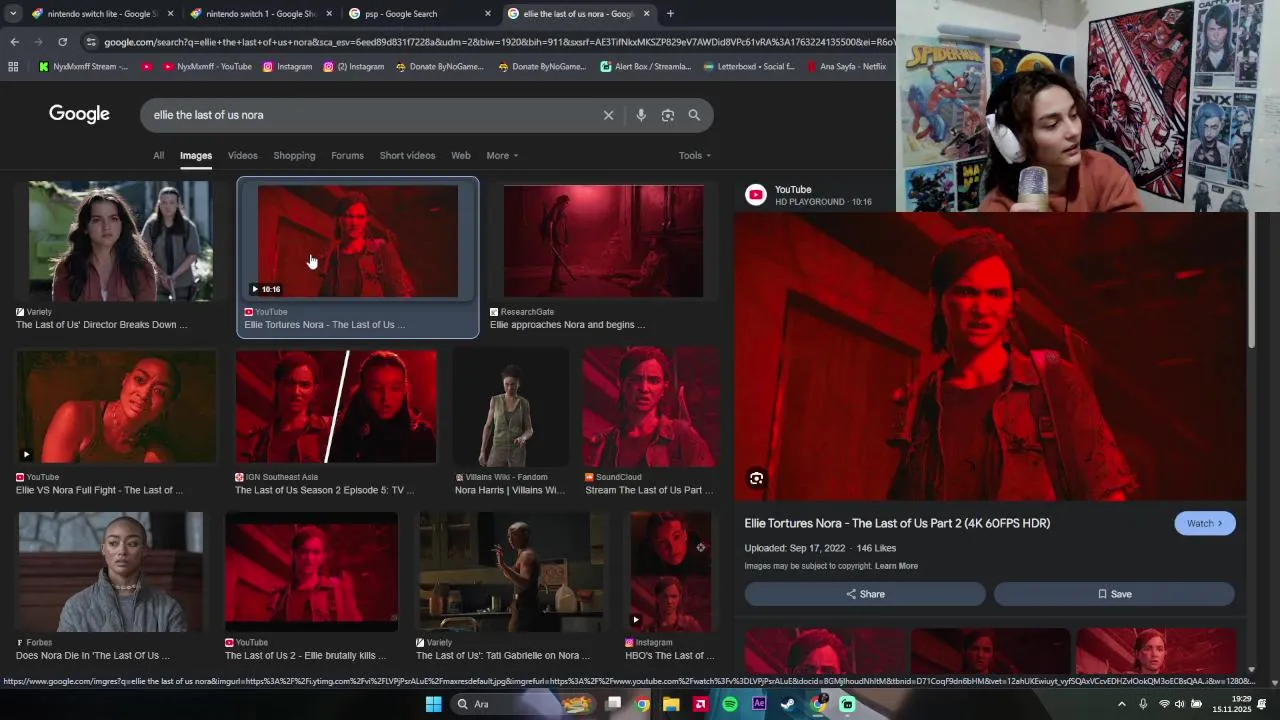Click the YouTube channel icon in the preview panel
Image resolution: width=1280 pixels, height=720 pixels.
(756, 195)
